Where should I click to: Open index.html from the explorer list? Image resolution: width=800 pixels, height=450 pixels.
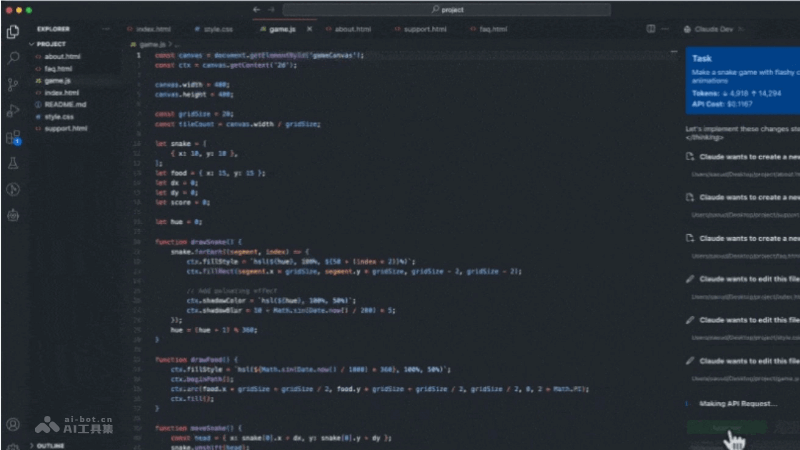(61, 92)
